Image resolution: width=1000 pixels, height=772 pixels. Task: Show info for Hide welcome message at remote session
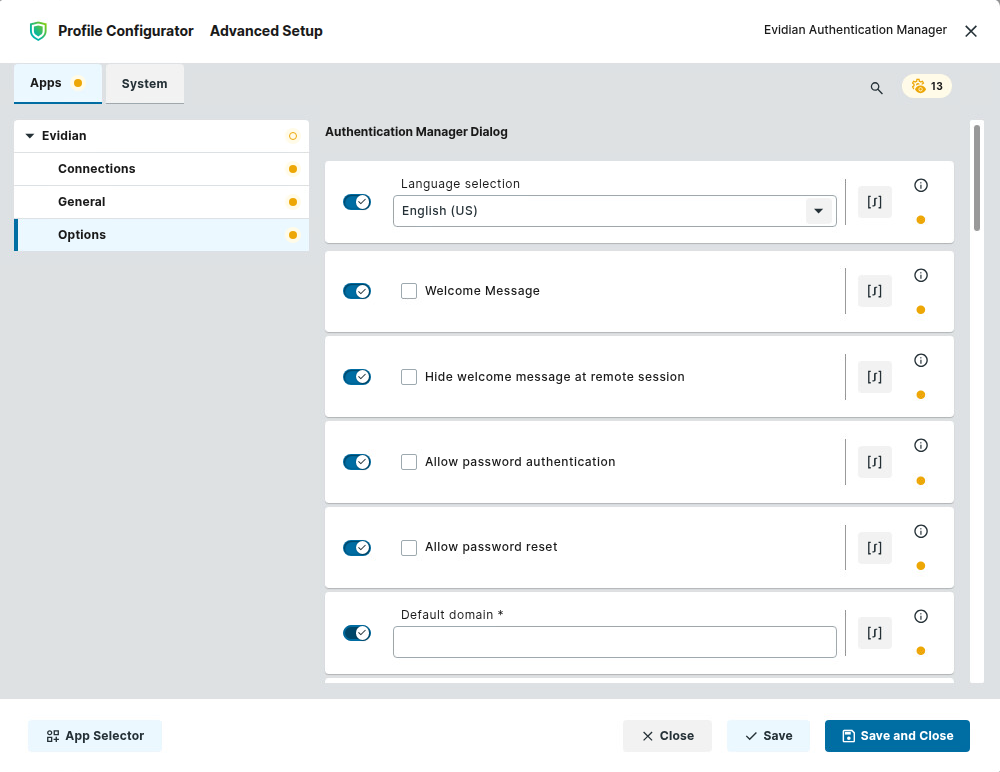point(920,360)
